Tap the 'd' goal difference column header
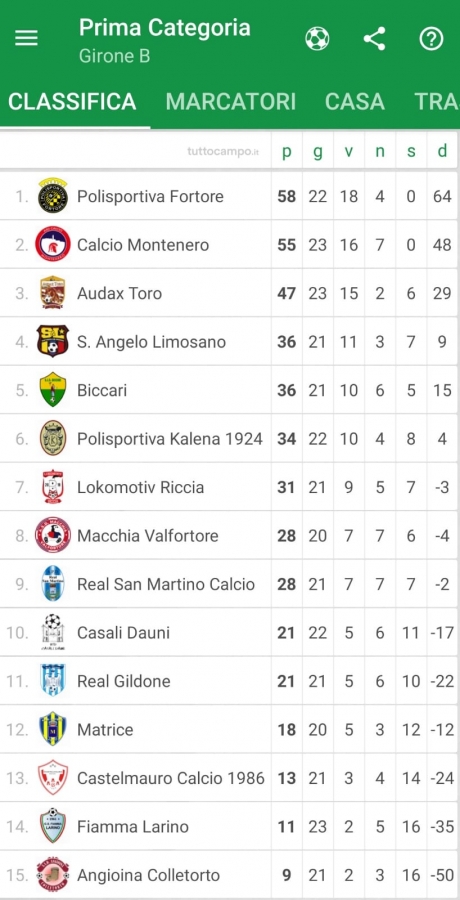Screen dimensions: 460x900 pyautogui.click(x=442, y=151)
